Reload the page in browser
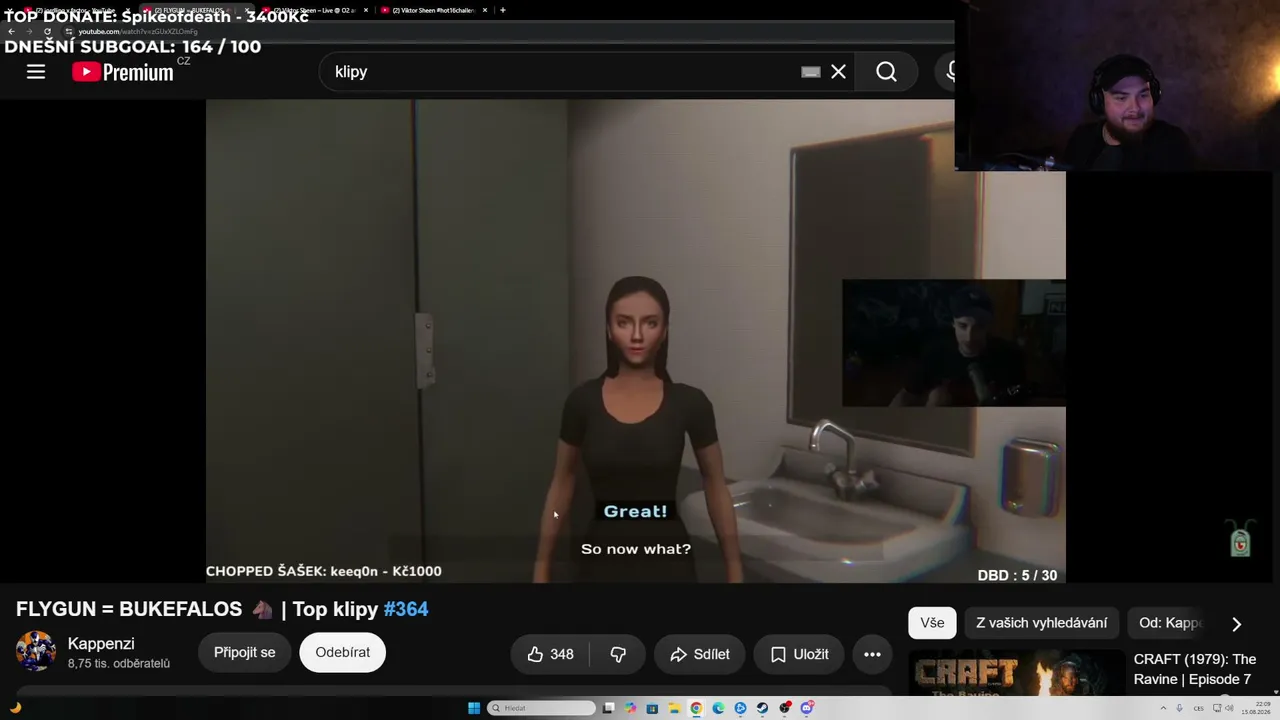The image size is (1280, 720). coord(47,31)
